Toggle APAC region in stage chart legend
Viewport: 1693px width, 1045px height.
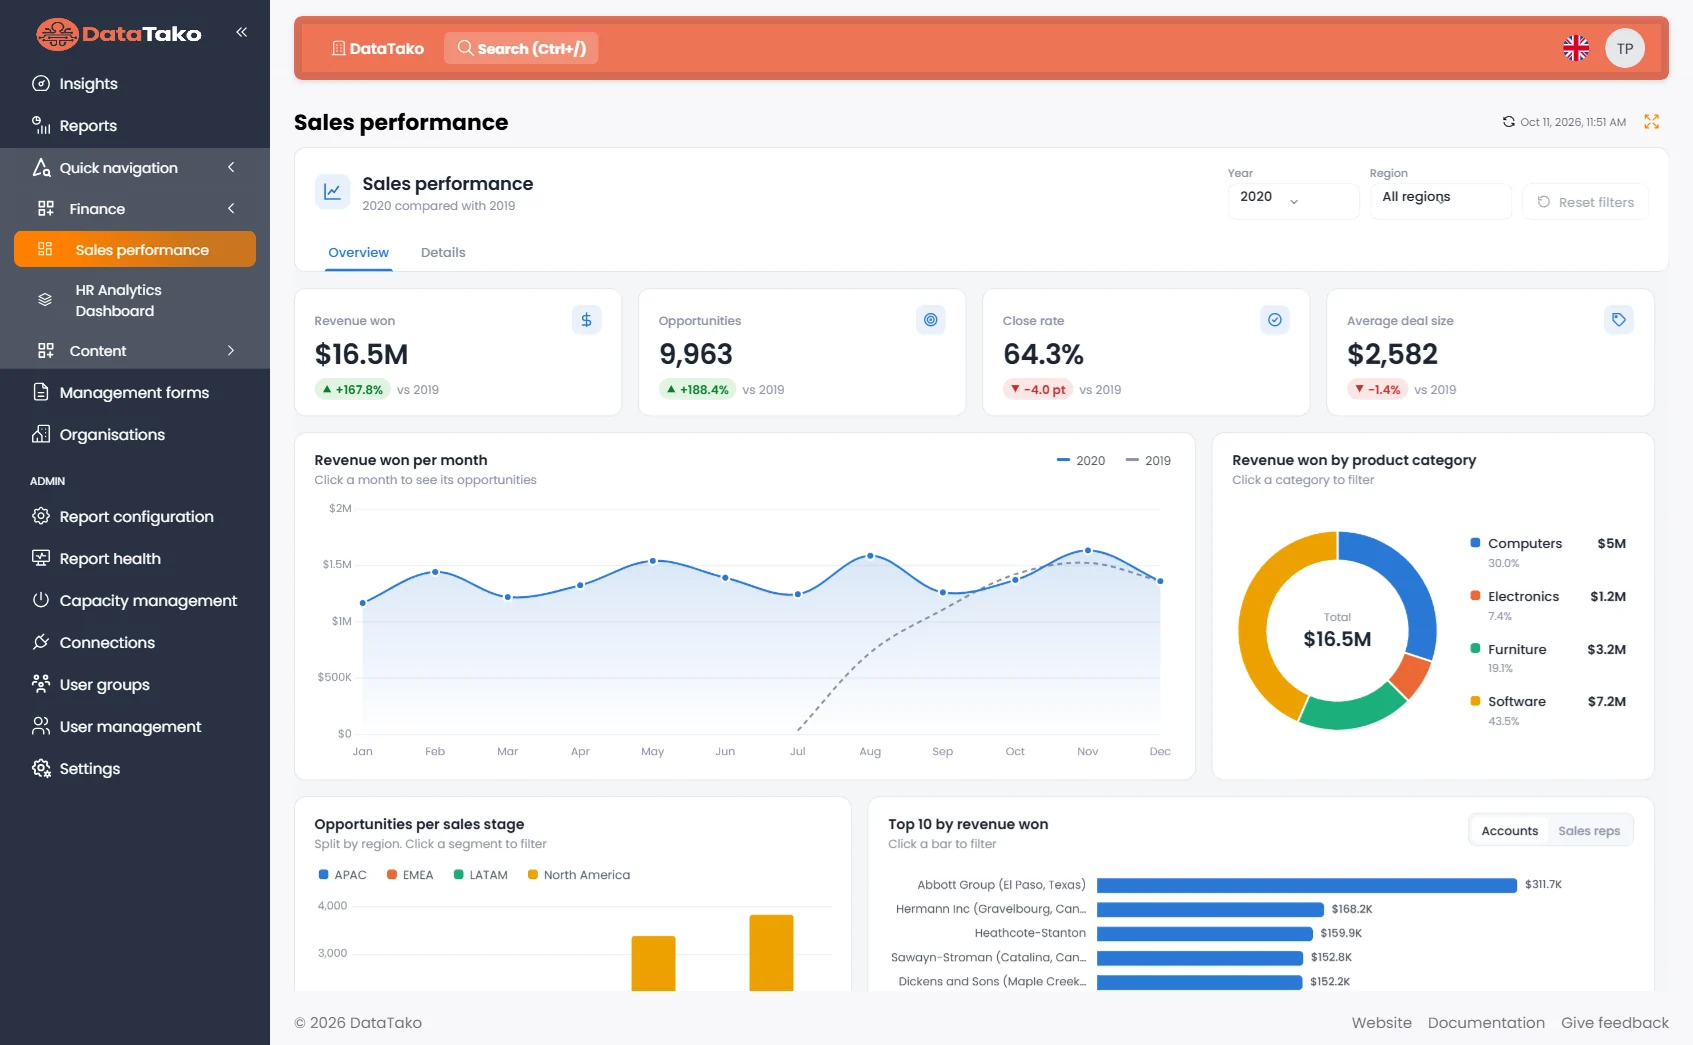[342, 875]
